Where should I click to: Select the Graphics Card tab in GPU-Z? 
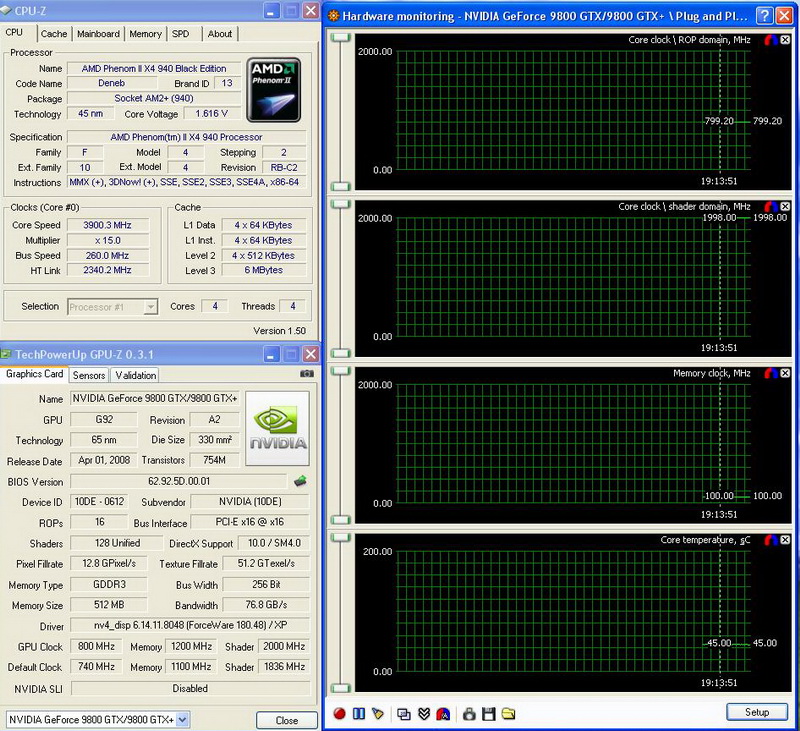pos(34,374)
